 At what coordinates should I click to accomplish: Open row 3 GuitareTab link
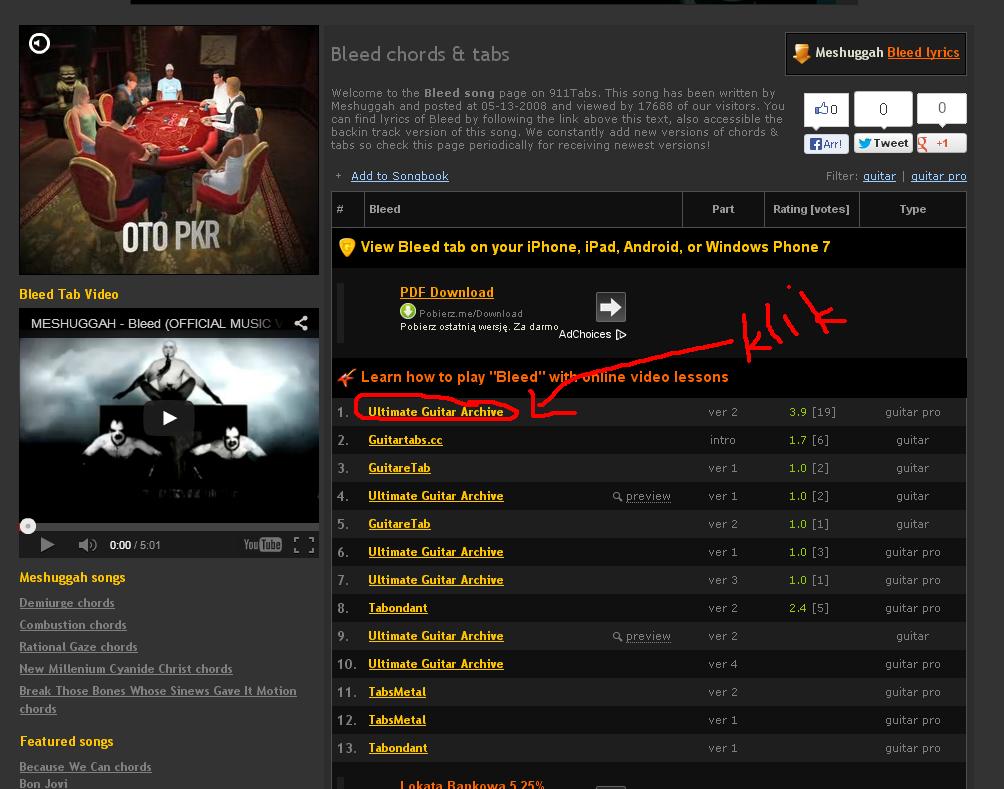[x=399, y=468]
